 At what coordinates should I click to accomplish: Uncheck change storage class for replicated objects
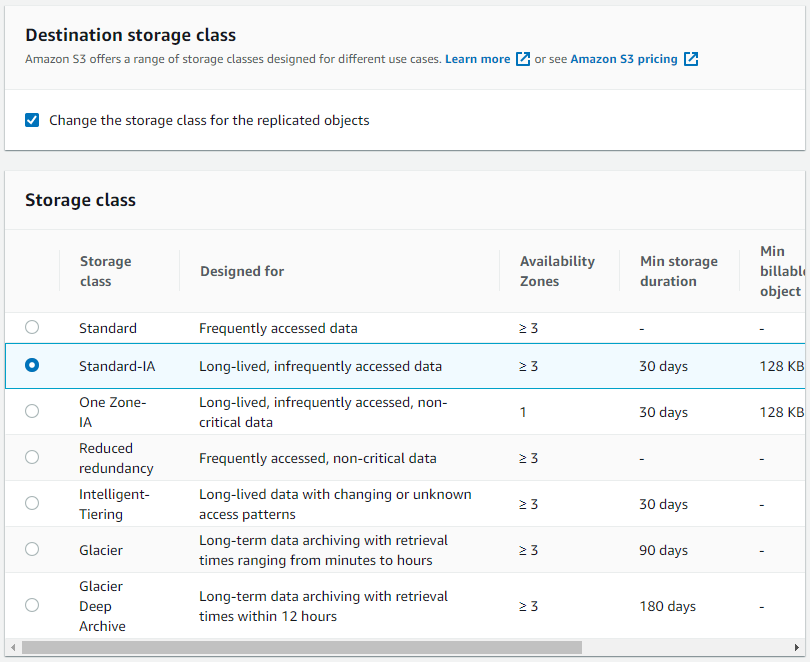[31, 120]
